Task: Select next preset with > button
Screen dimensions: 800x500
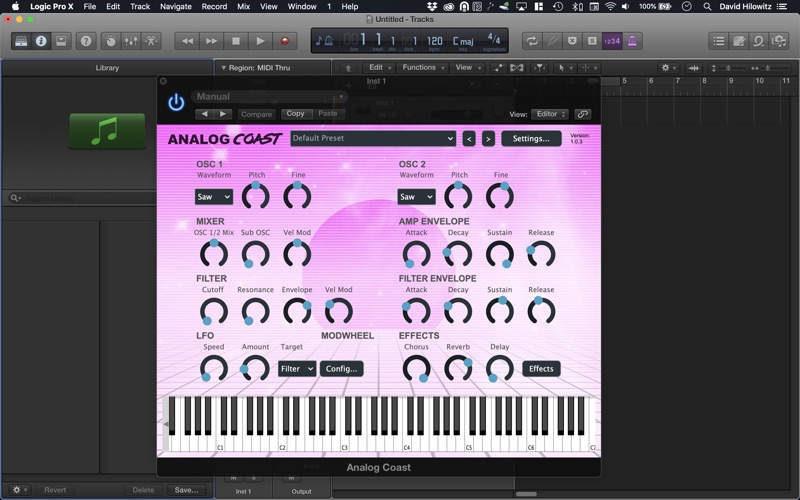Action: (488, 138)
